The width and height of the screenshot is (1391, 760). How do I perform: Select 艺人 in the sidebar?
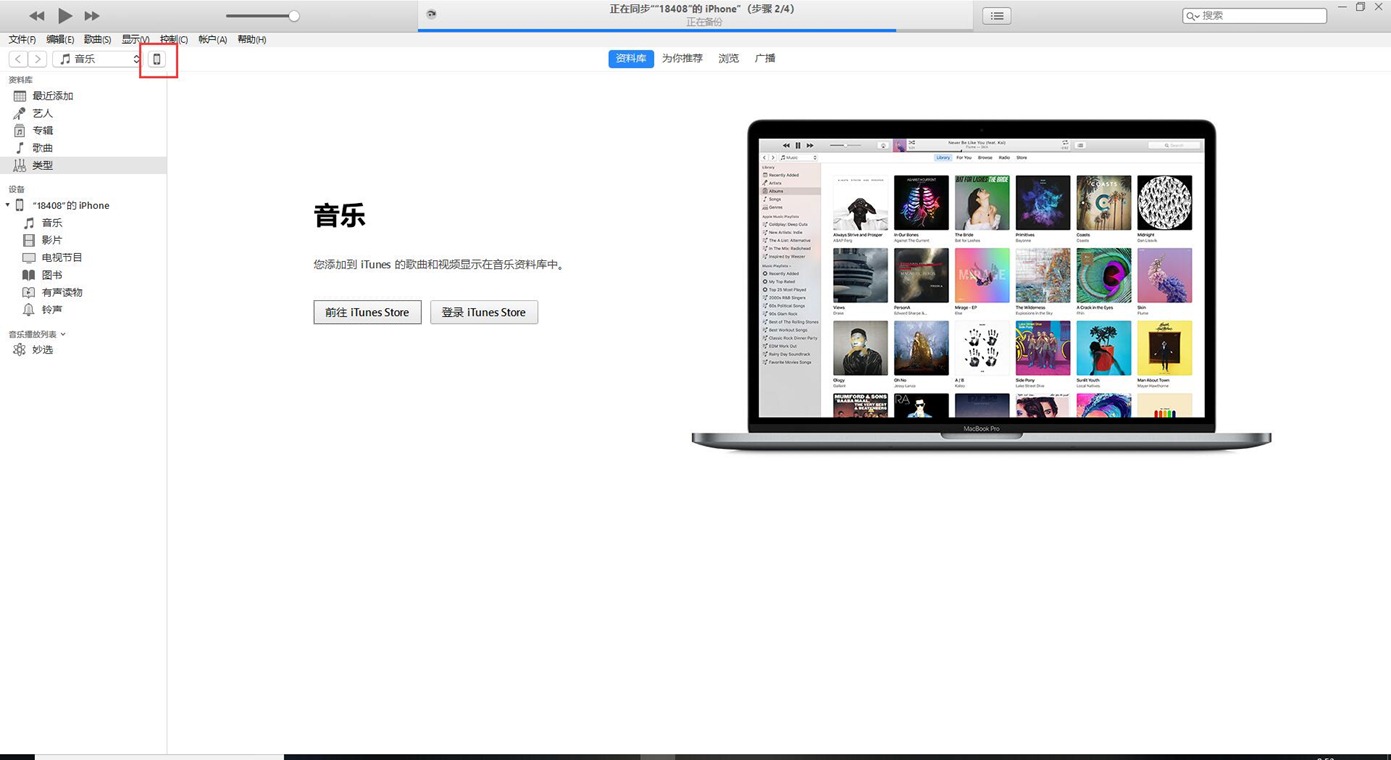[x=42, y=113]
